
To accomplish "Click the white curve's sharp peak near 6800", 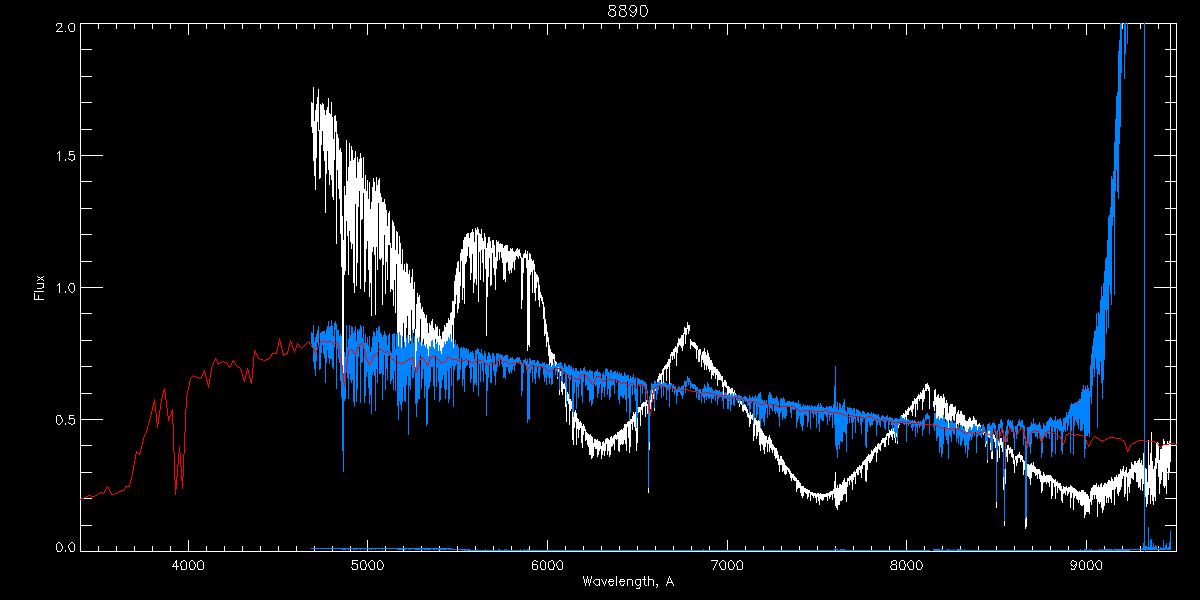I will point(687,327).
